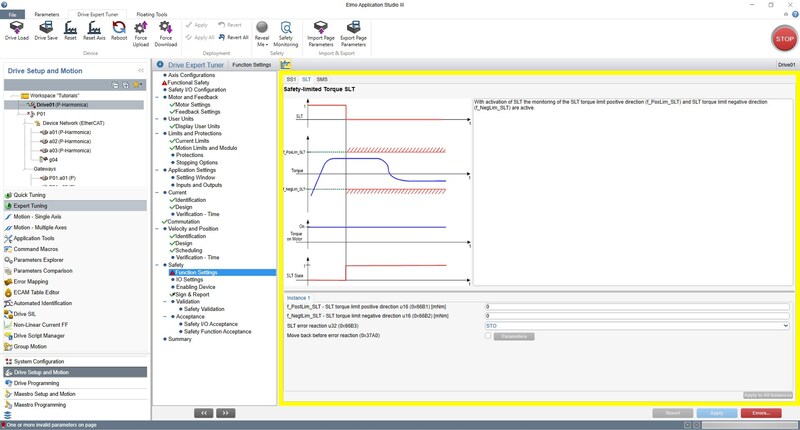Open Safety Monitoring tool
800x430 pixels.
tap(286, 29)
